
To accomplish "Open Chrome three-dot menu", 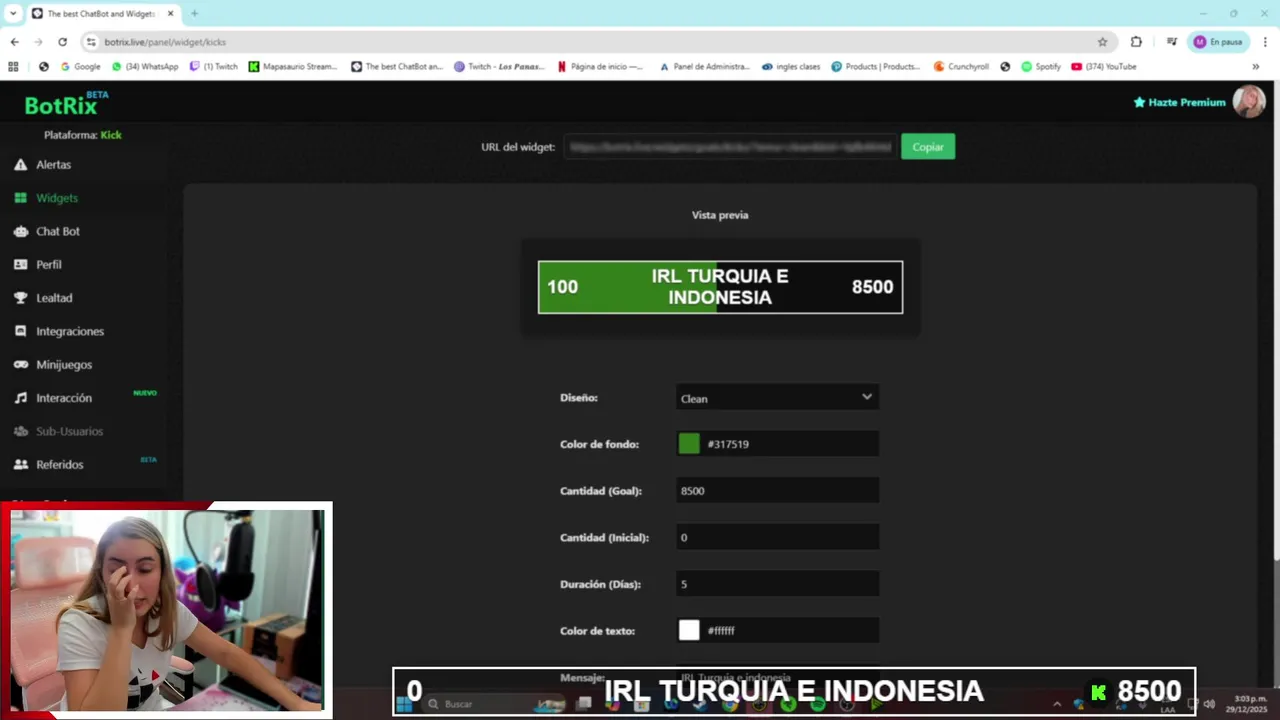I will pos(1265,42).
